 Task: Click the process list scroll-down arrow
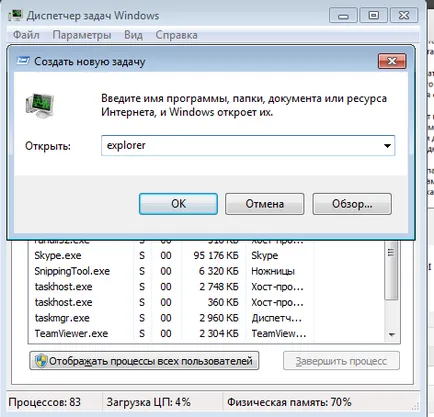pyautogui.click(x=392, y=334)
